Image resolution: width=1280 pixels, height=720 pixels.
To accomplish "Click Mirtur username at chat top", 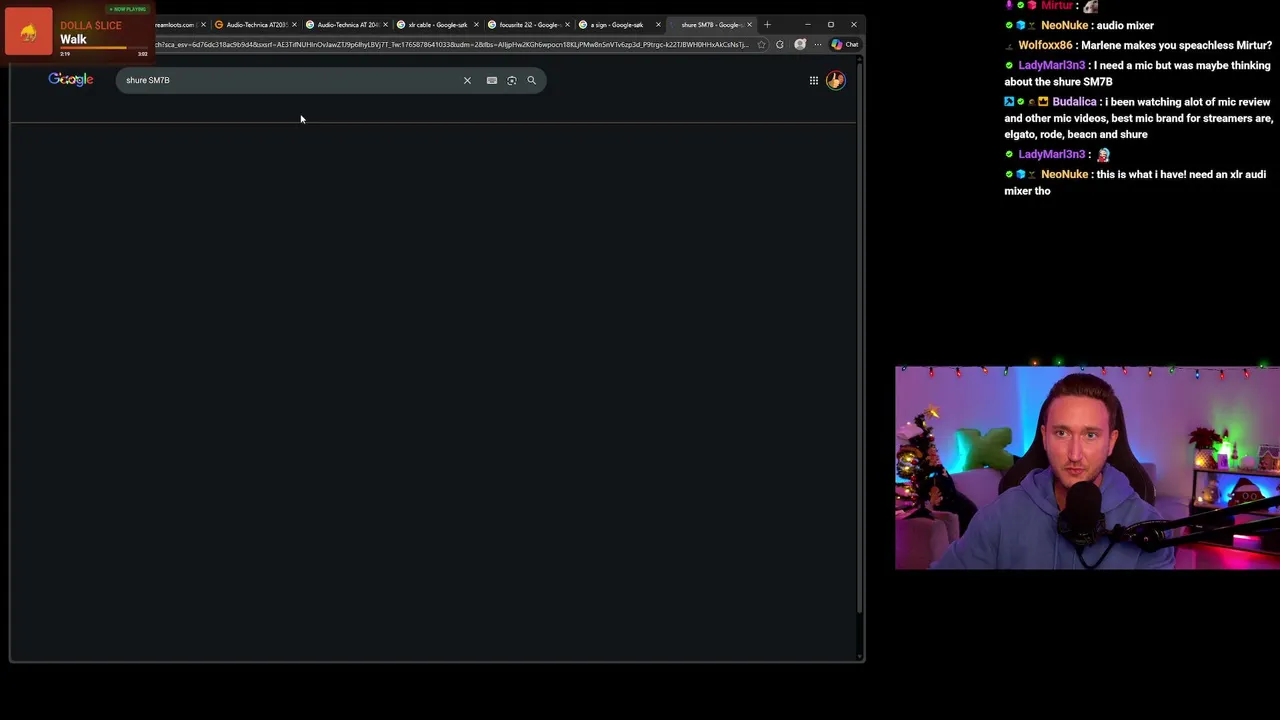I will pos(1056,6).
